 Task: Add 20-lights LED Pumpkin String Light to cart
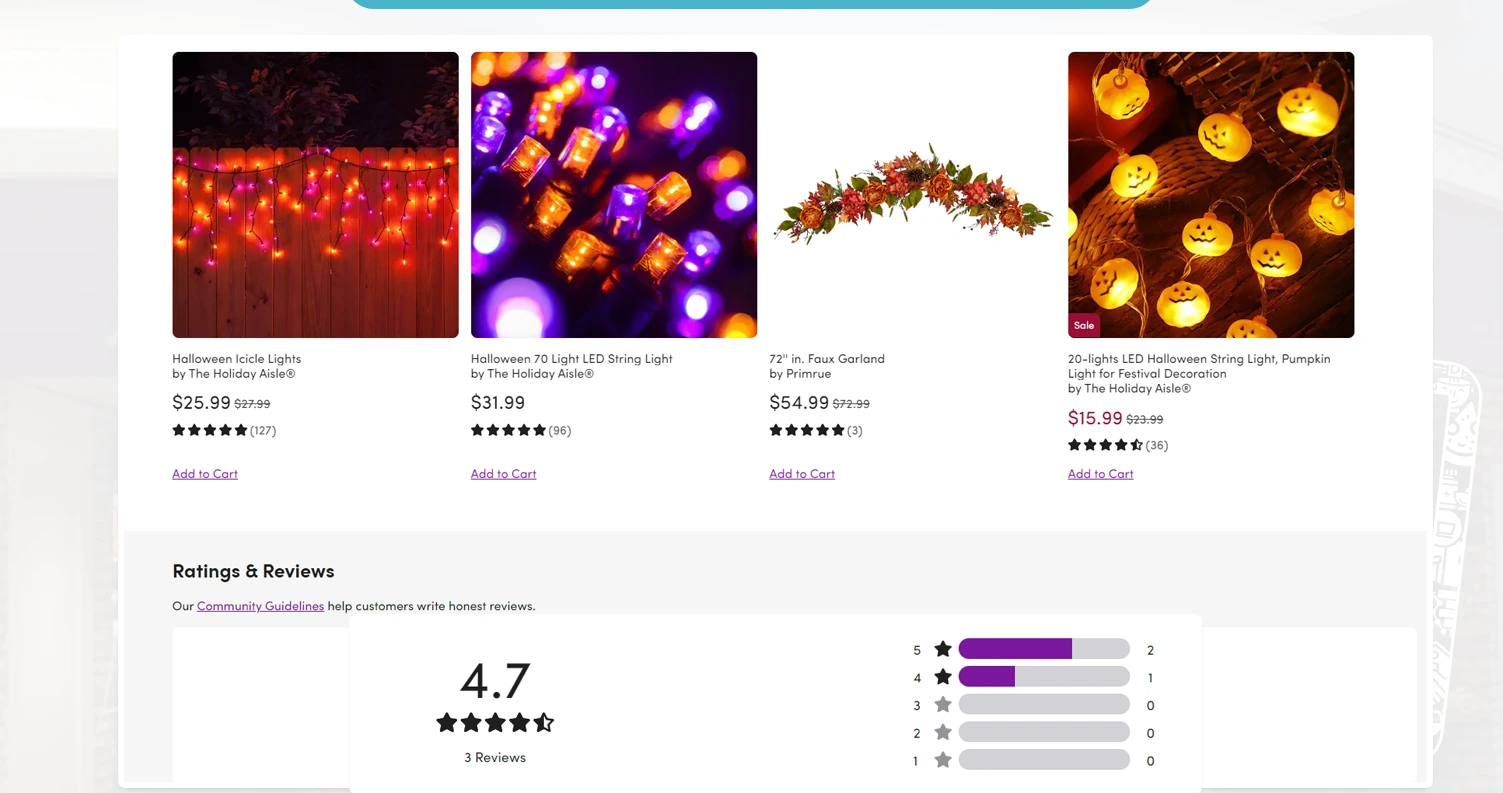tap(1100, 474)
